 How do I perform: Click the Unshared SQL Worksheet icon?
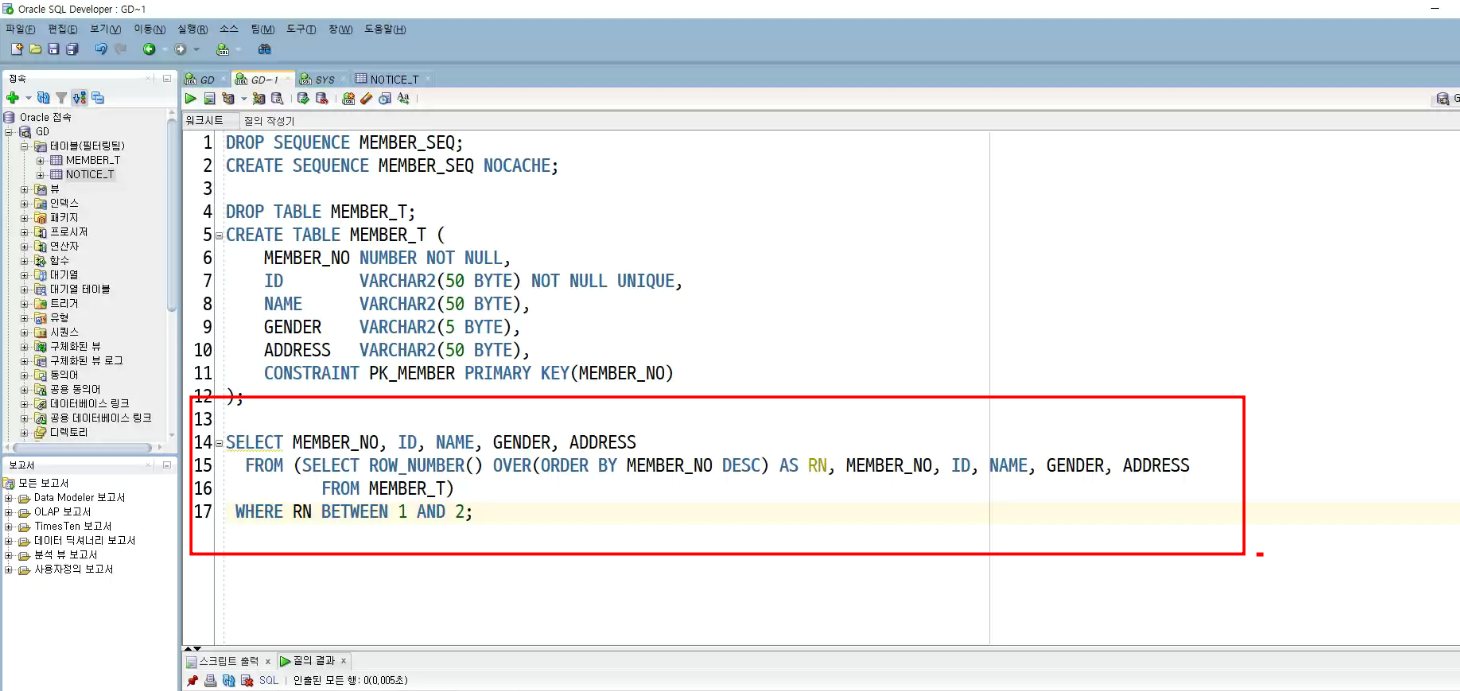coord(348,98)
